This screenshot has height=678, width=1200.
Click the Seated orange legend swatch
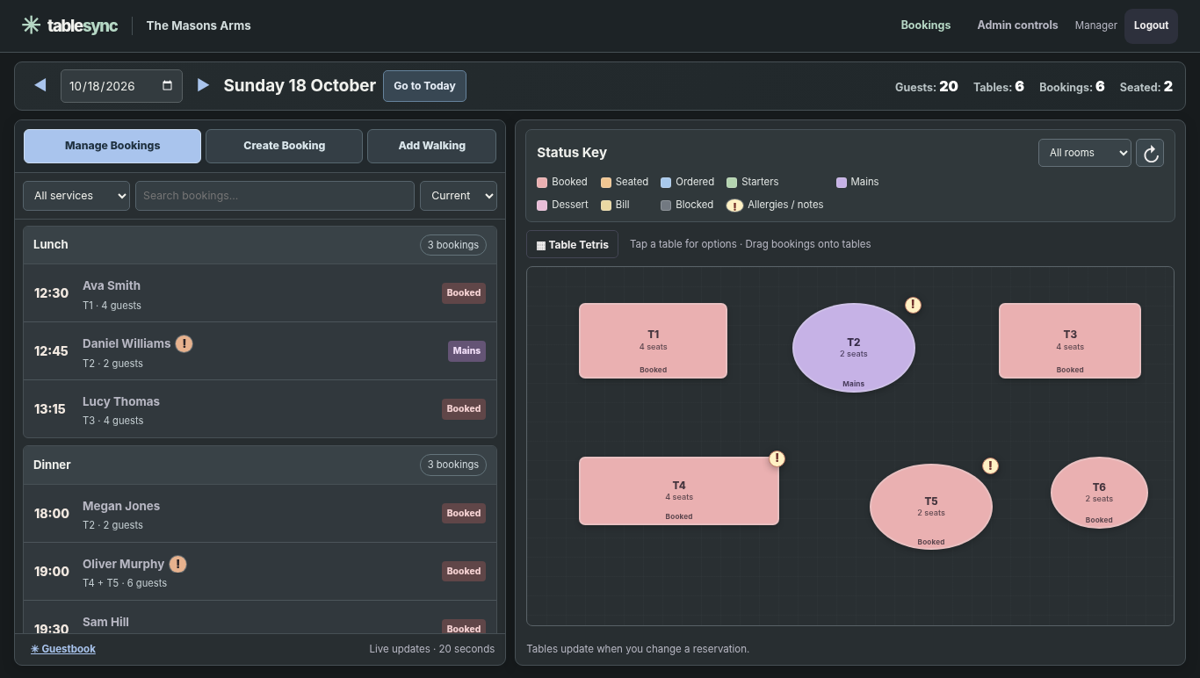pyautogui.click(x=606, y=182)
